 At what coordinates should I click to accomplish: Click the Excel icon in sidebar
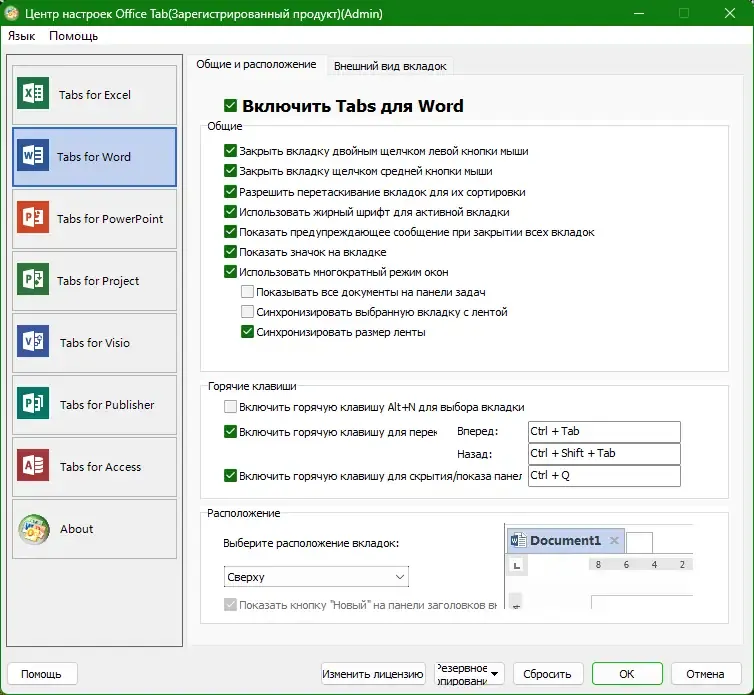33,93
